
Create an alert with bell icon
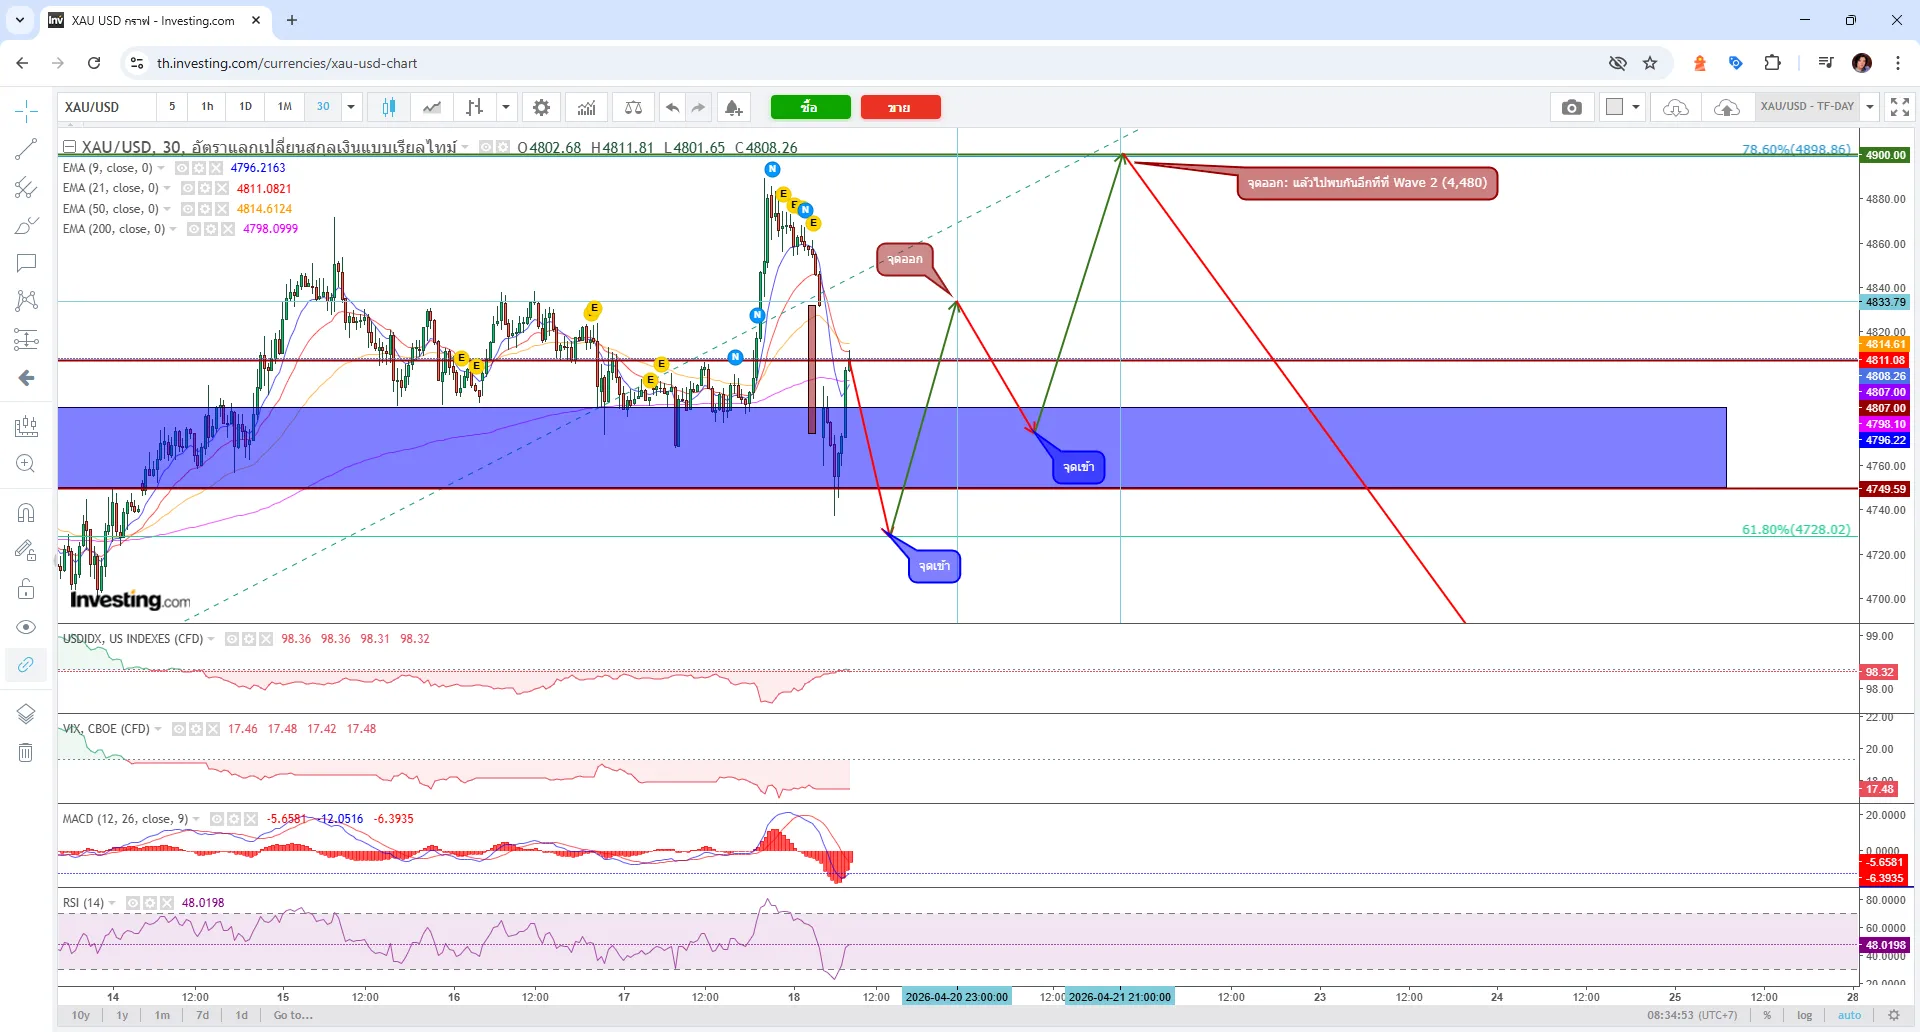tap(734, 107)
